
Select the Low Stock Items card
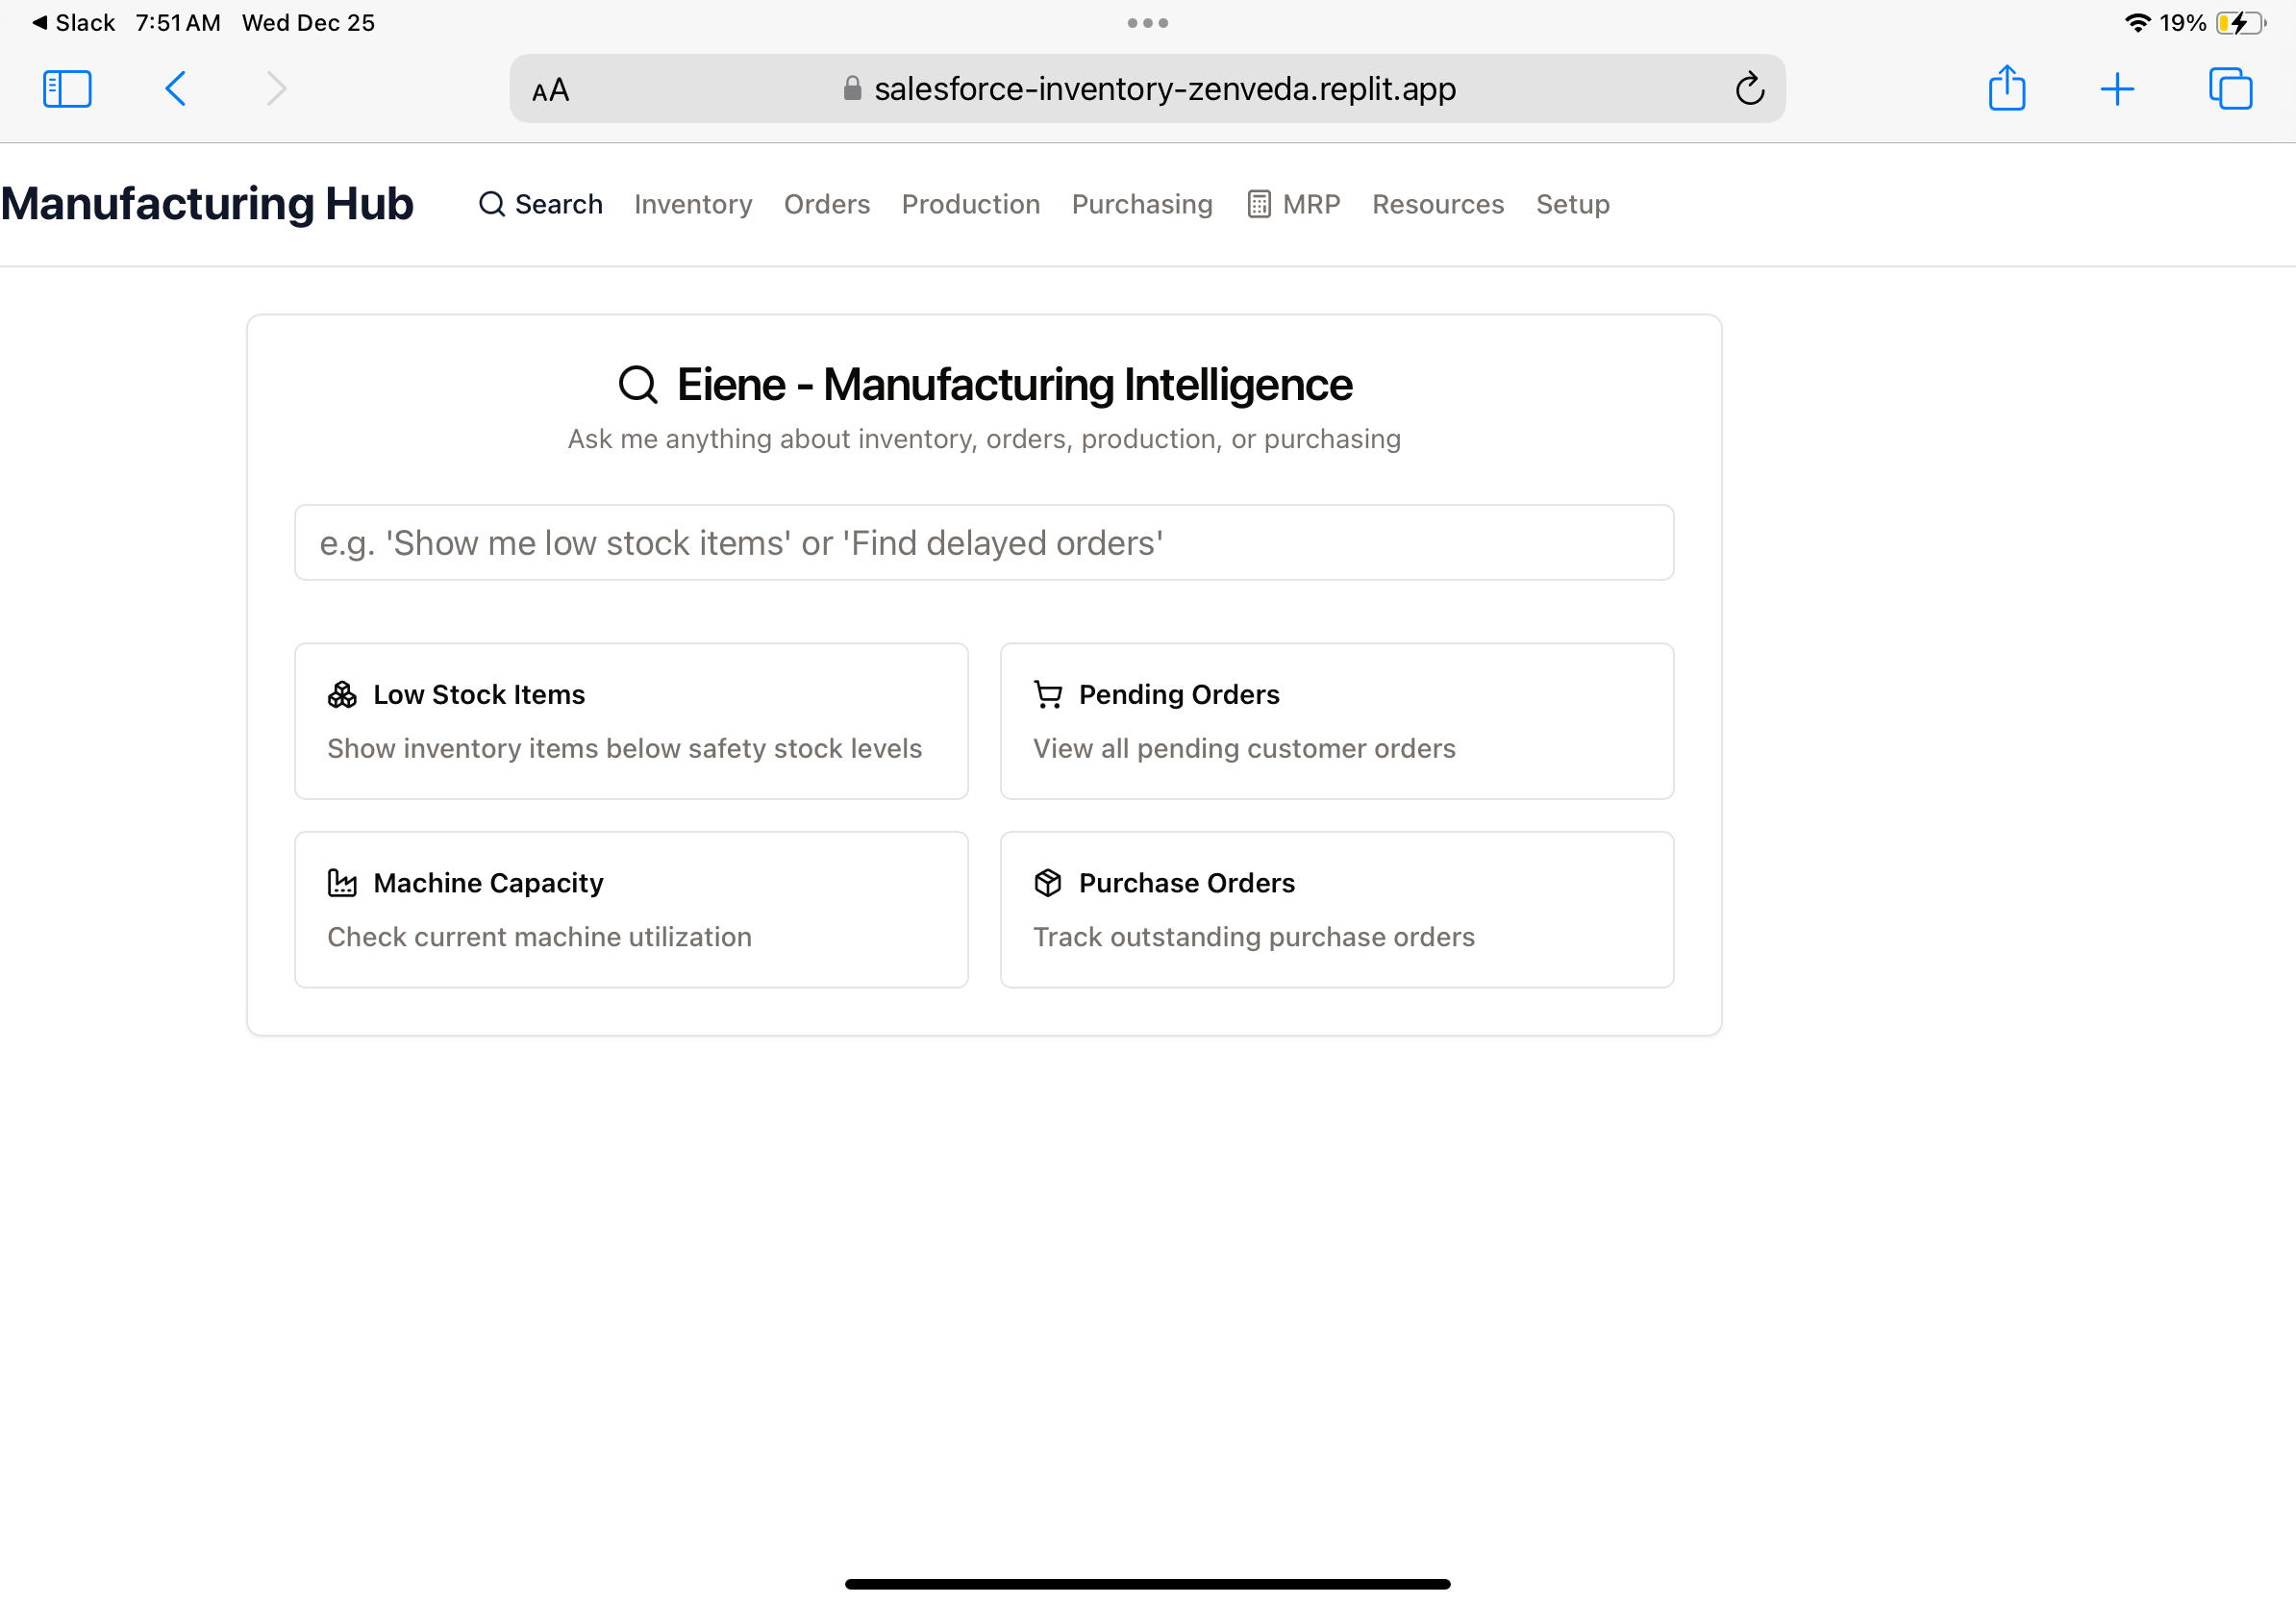pyautogui.click(x=631, y=720)
